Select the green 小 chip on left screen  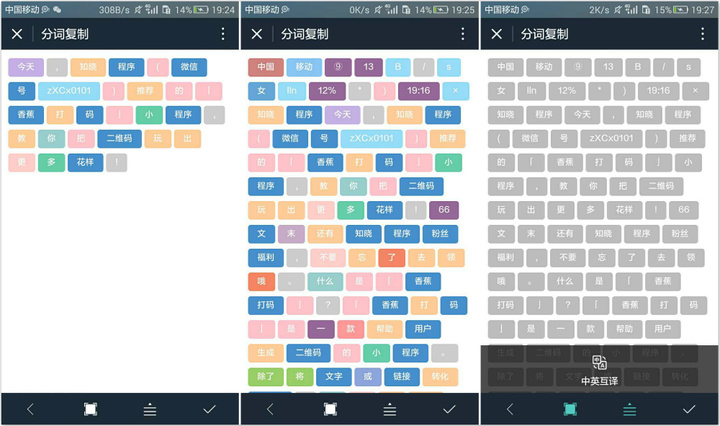[x=149, y=115]
